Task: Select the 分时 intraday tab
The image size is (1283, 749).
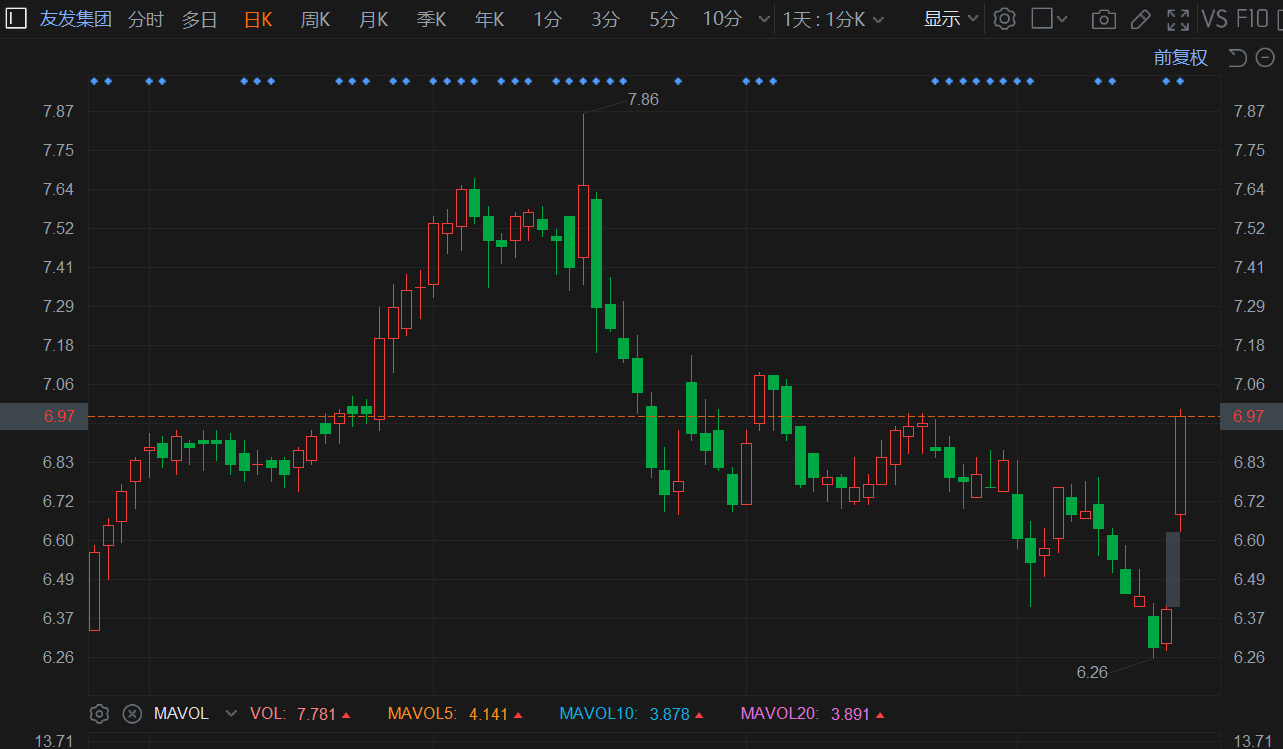Action: [146, 19]
